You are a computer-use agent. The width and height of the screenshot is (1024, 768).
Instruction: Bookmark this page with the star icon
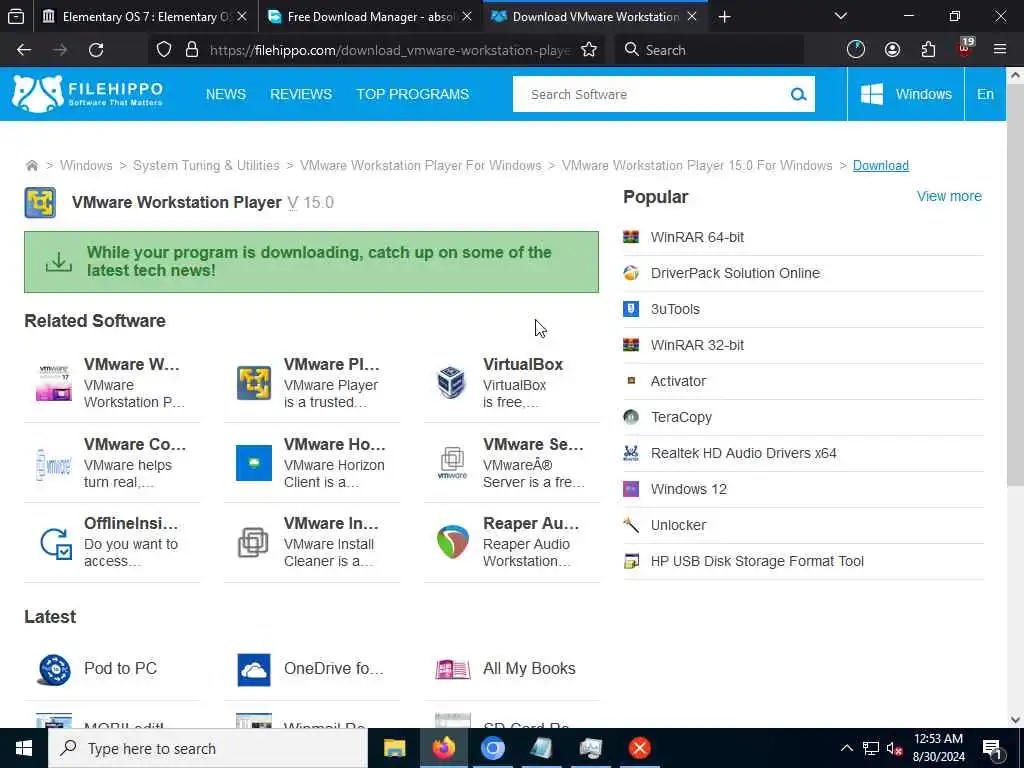(588, 50)
